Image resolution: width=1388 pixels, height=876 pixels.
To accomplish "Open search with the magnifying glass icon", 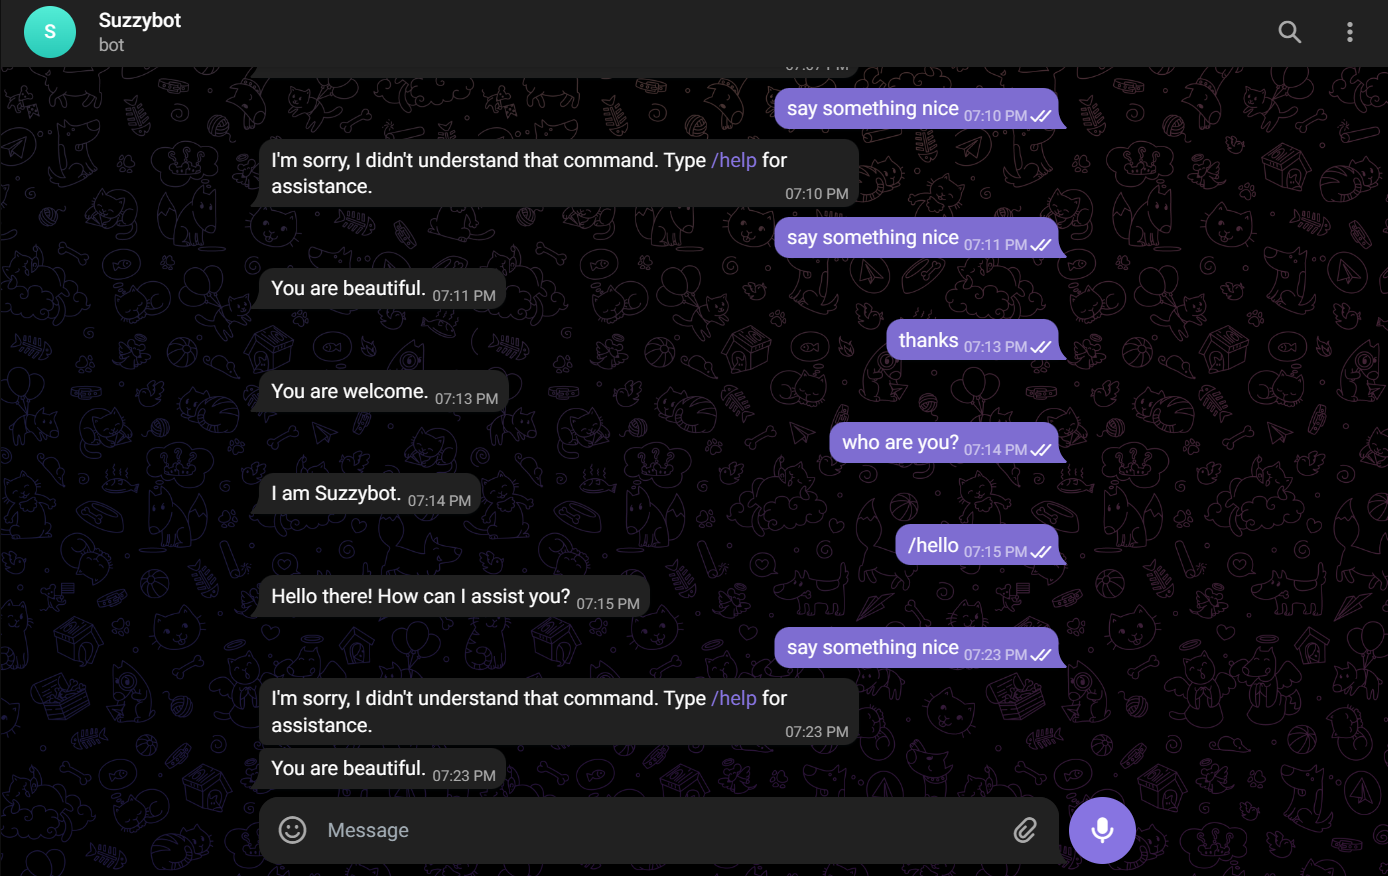I will click(1290, 32).
